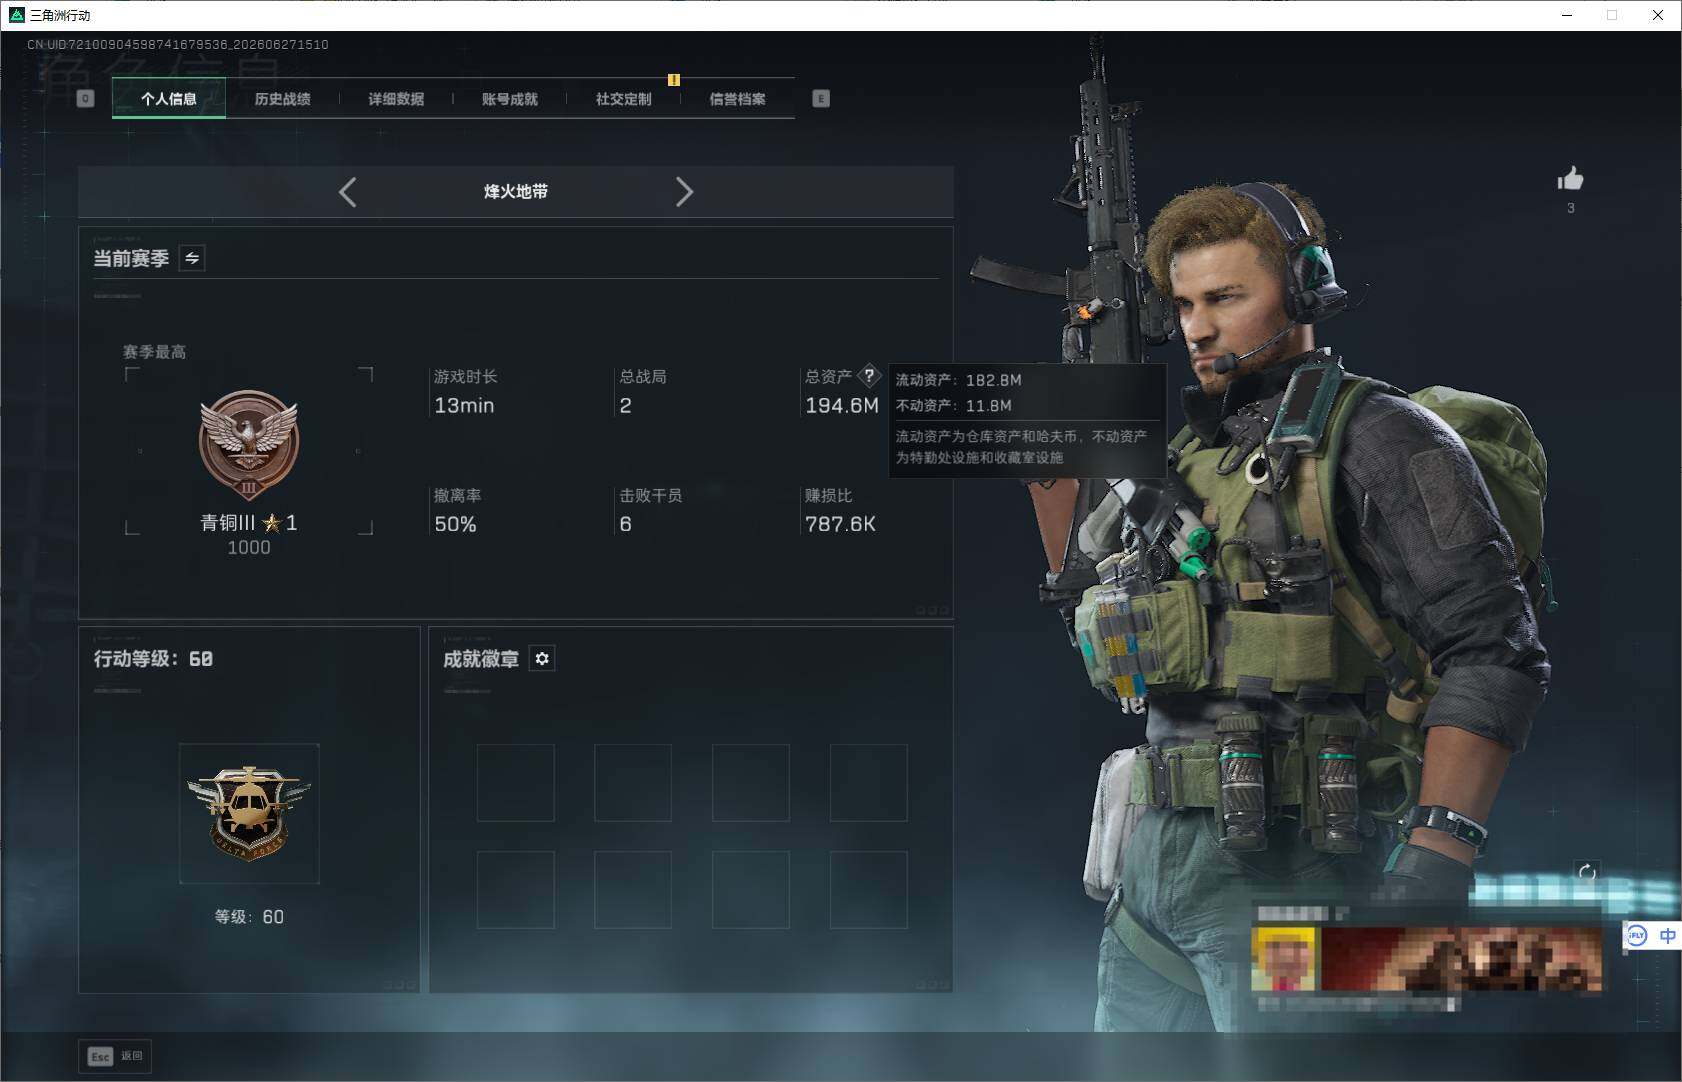The height and width of the screenshot is (1082, 1682).
Task: Click the 游戏时长 value 13min
Action: pyautogui.click(x=464, y=406)
